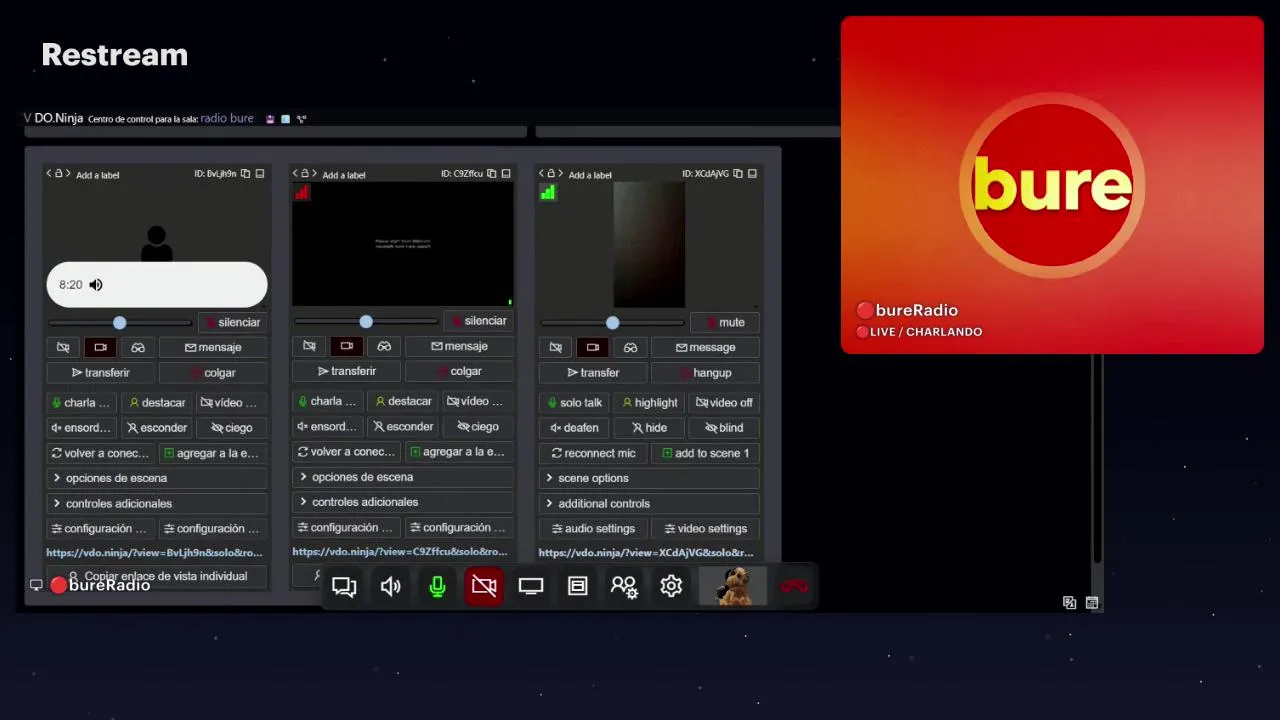Screen dimensions: 1280x720
Task: Copy the ID BvLjh9n with copy icon
Action: pyautogui.click(x=245, y=174)
